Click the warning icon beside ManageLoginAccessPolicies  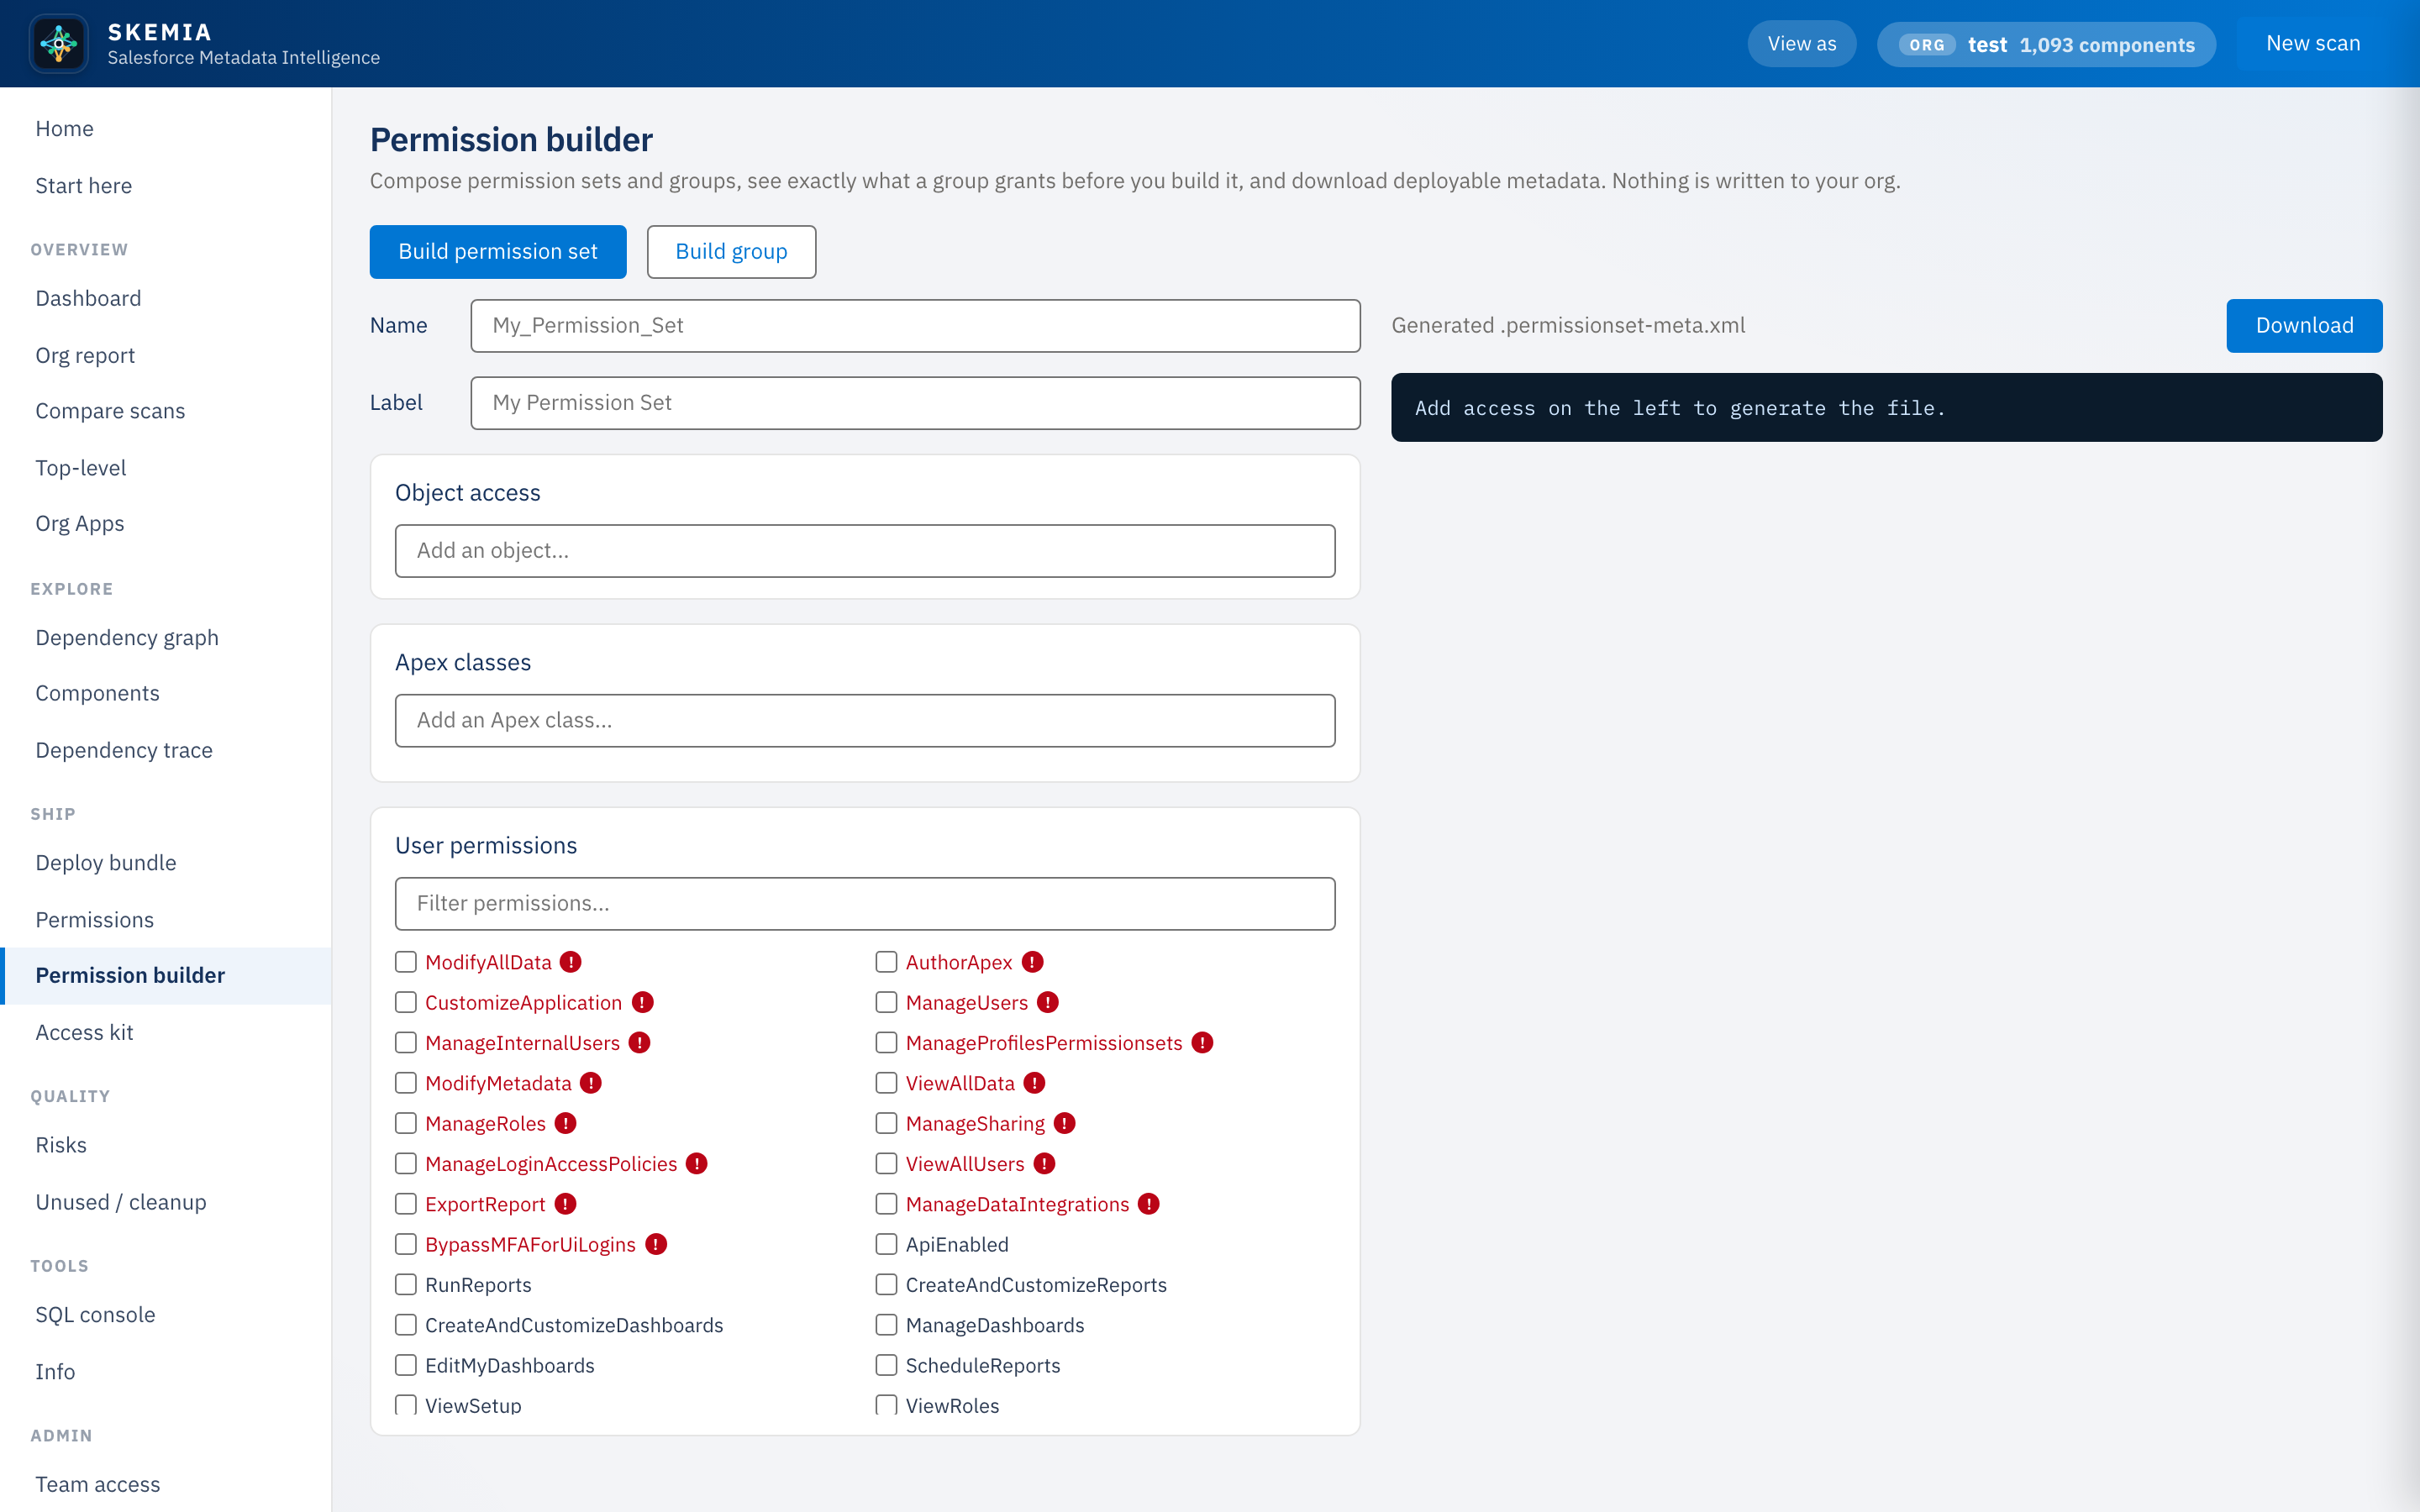click(696, 1164)
